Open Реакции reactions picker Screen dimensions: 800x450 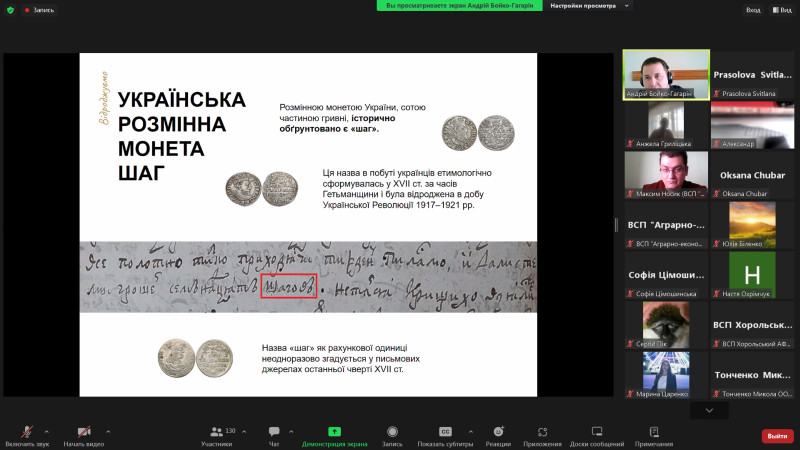498,434
